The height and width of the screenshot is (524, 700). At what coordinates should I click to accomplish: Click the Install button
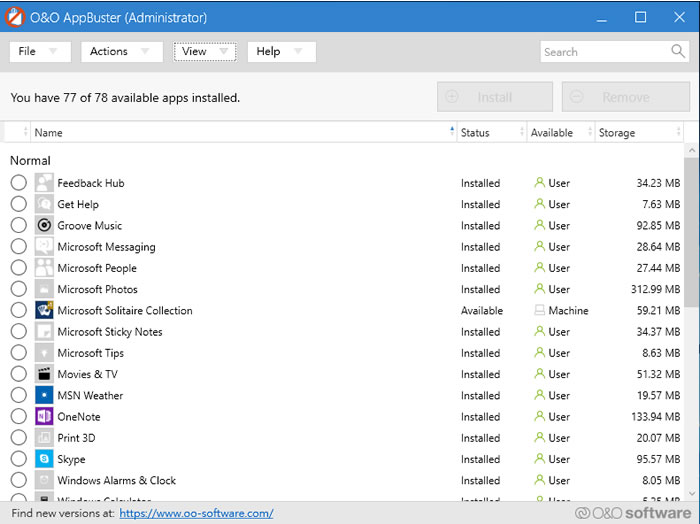[x=495, y=97]
